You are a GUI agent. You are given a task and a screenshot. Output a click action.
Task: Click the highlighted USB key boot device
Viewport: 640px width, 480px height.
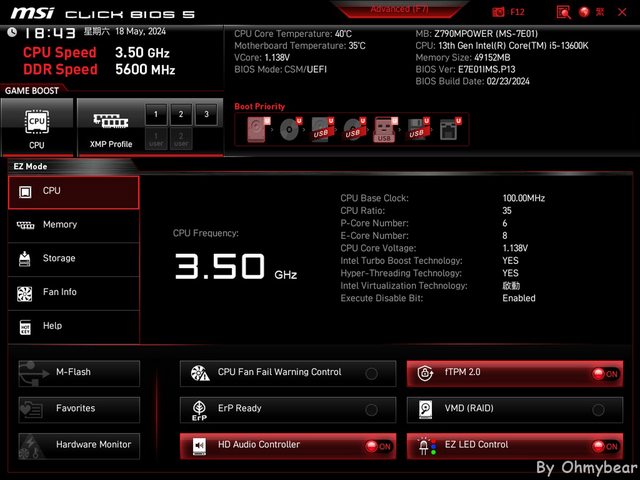(385, 129)
